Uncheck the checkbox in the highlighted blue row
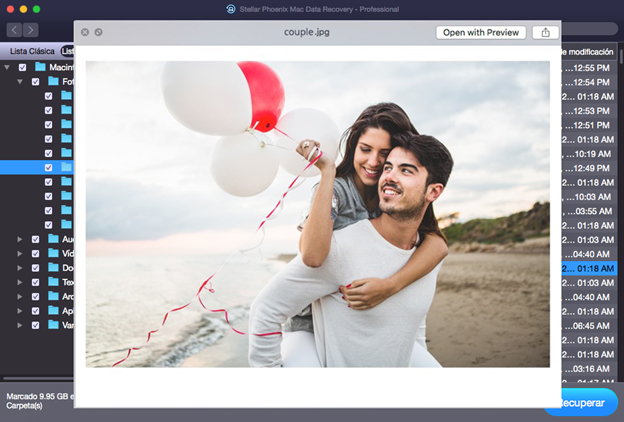The height and width of the screenshot is (422, 624). coord(49,168)
